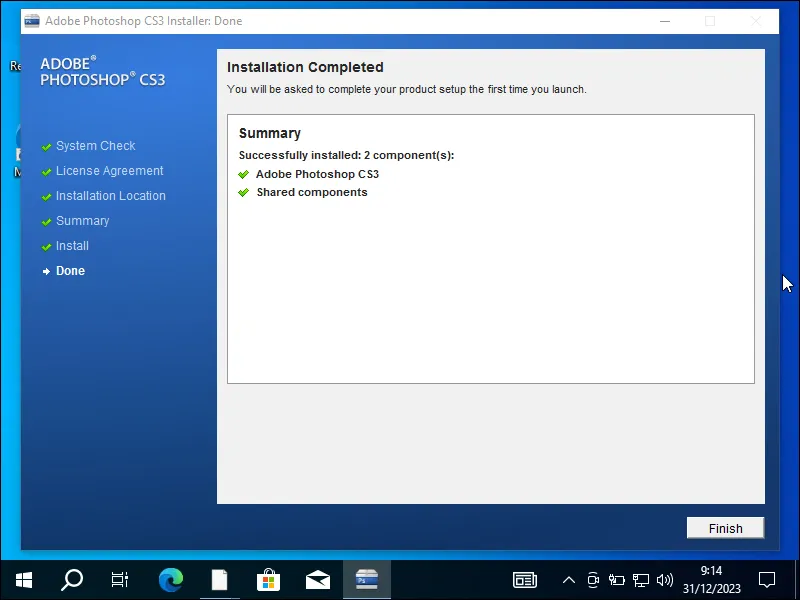Viewport: 800px width, 600px height.
Task: Select the Installation Location step
Action: [x=110, y=196]
